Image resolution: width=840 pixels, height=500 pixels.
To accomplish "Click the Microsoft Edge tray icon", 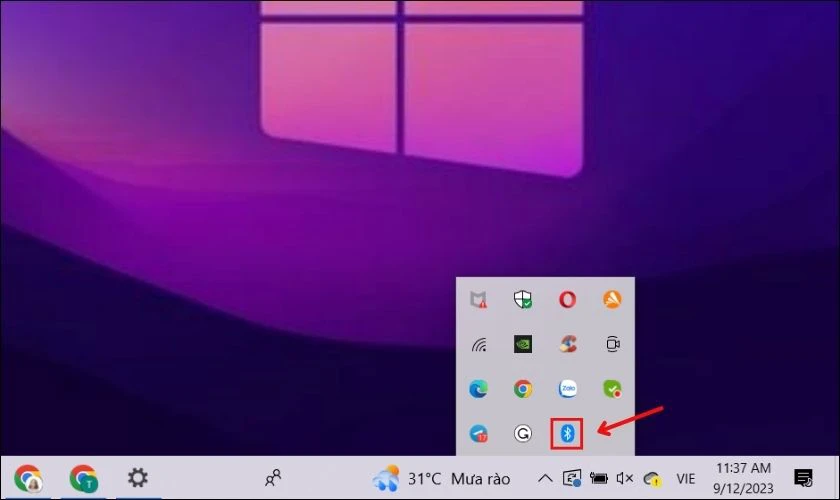I will (x=478, y=389).
